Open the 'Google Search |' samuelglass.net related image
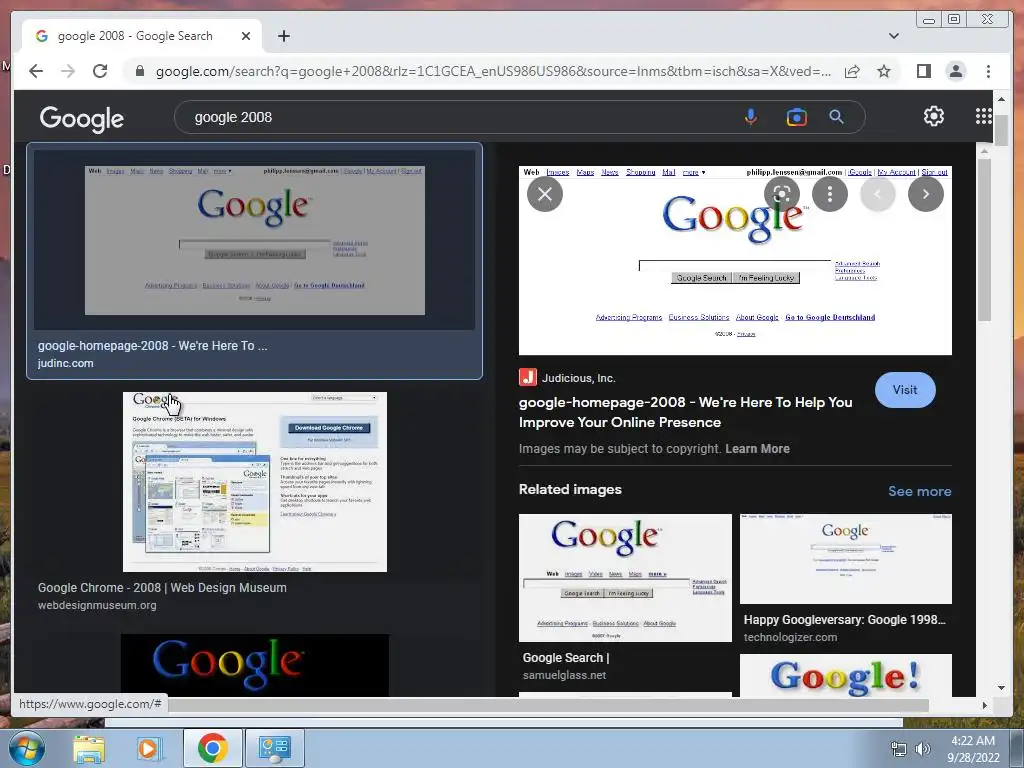The image size is (1024, 768). [625, 577]
